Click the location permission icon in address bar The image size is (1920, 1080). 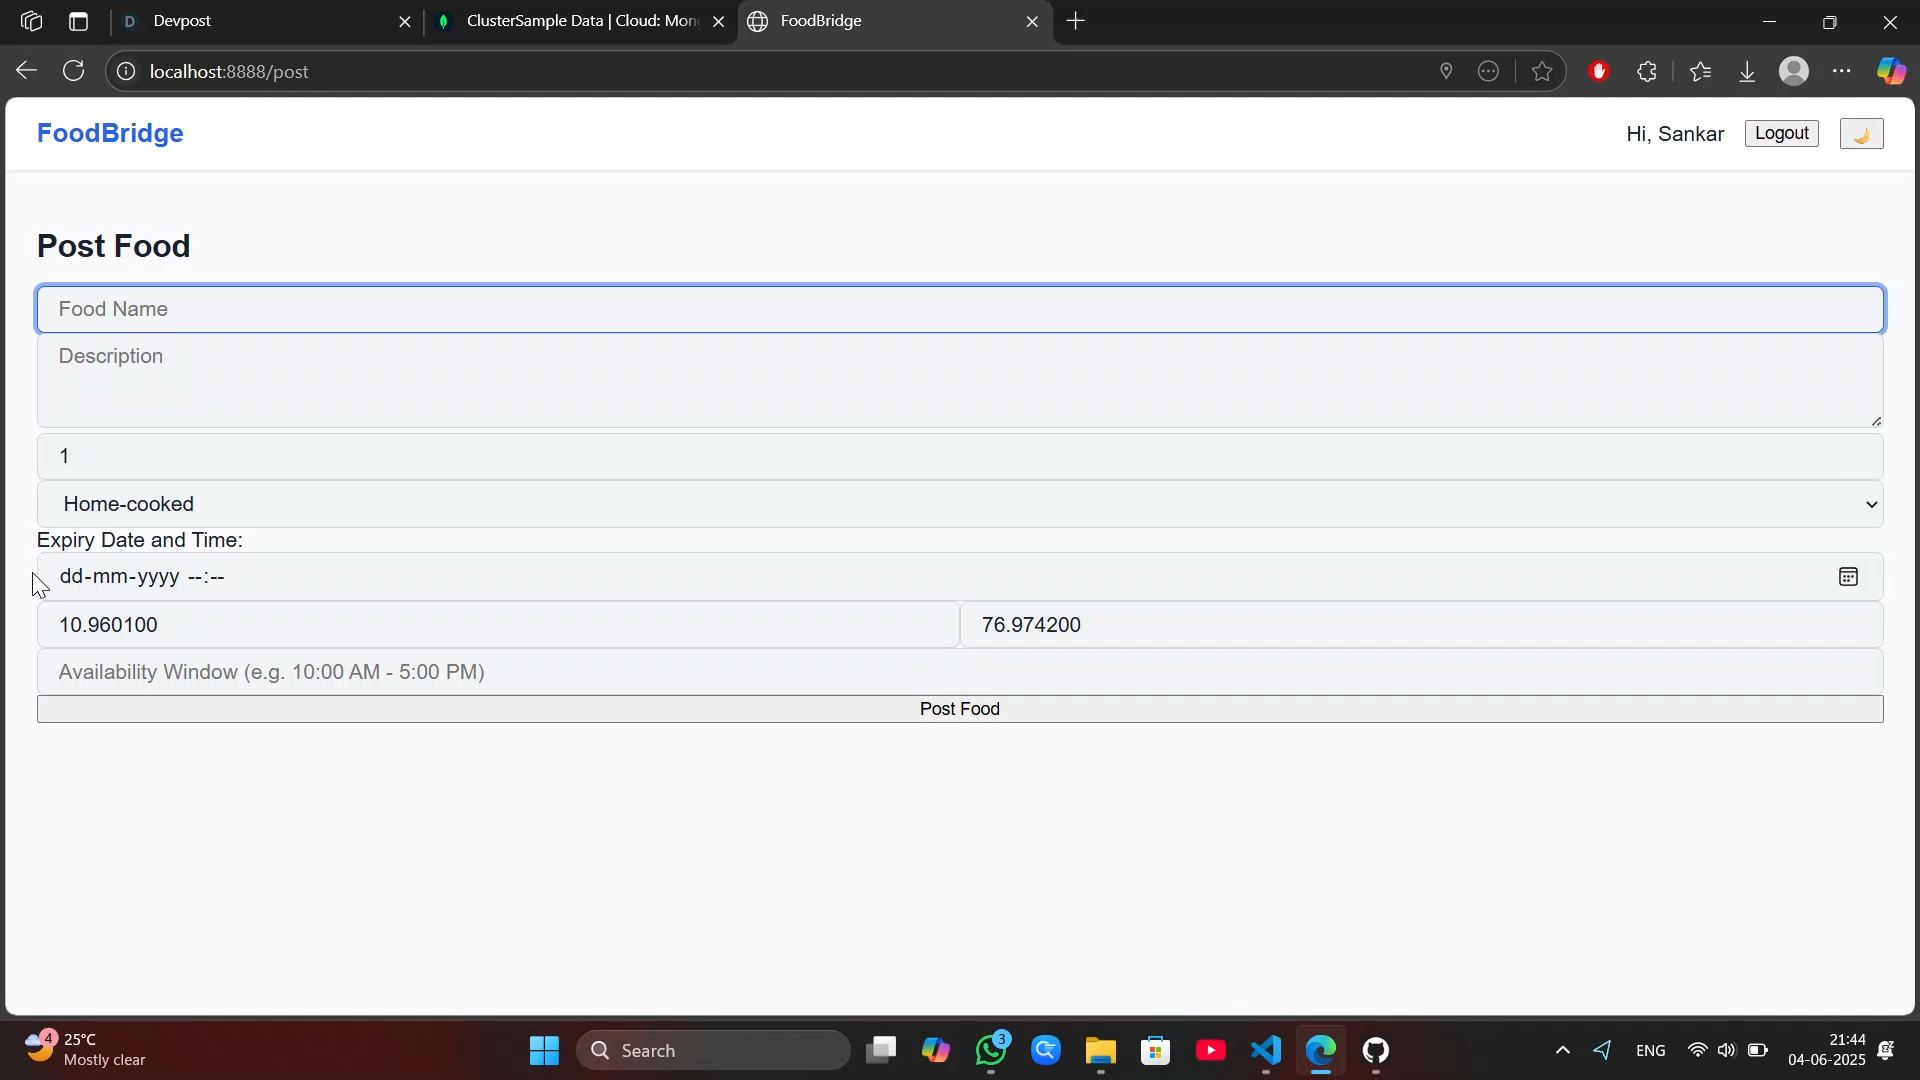coord(1446,71)
